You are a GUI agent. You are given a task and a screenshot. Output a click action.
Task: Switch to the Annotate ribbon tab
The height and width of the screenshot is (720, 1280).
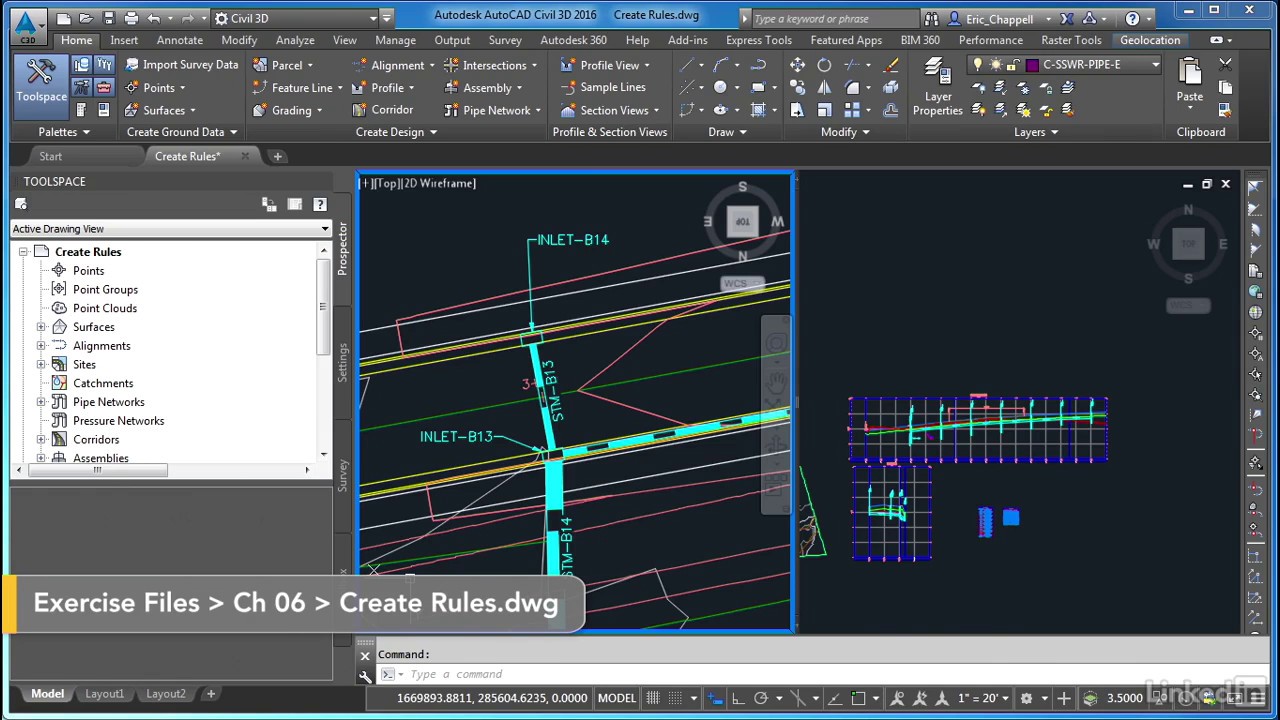point(180,40)
